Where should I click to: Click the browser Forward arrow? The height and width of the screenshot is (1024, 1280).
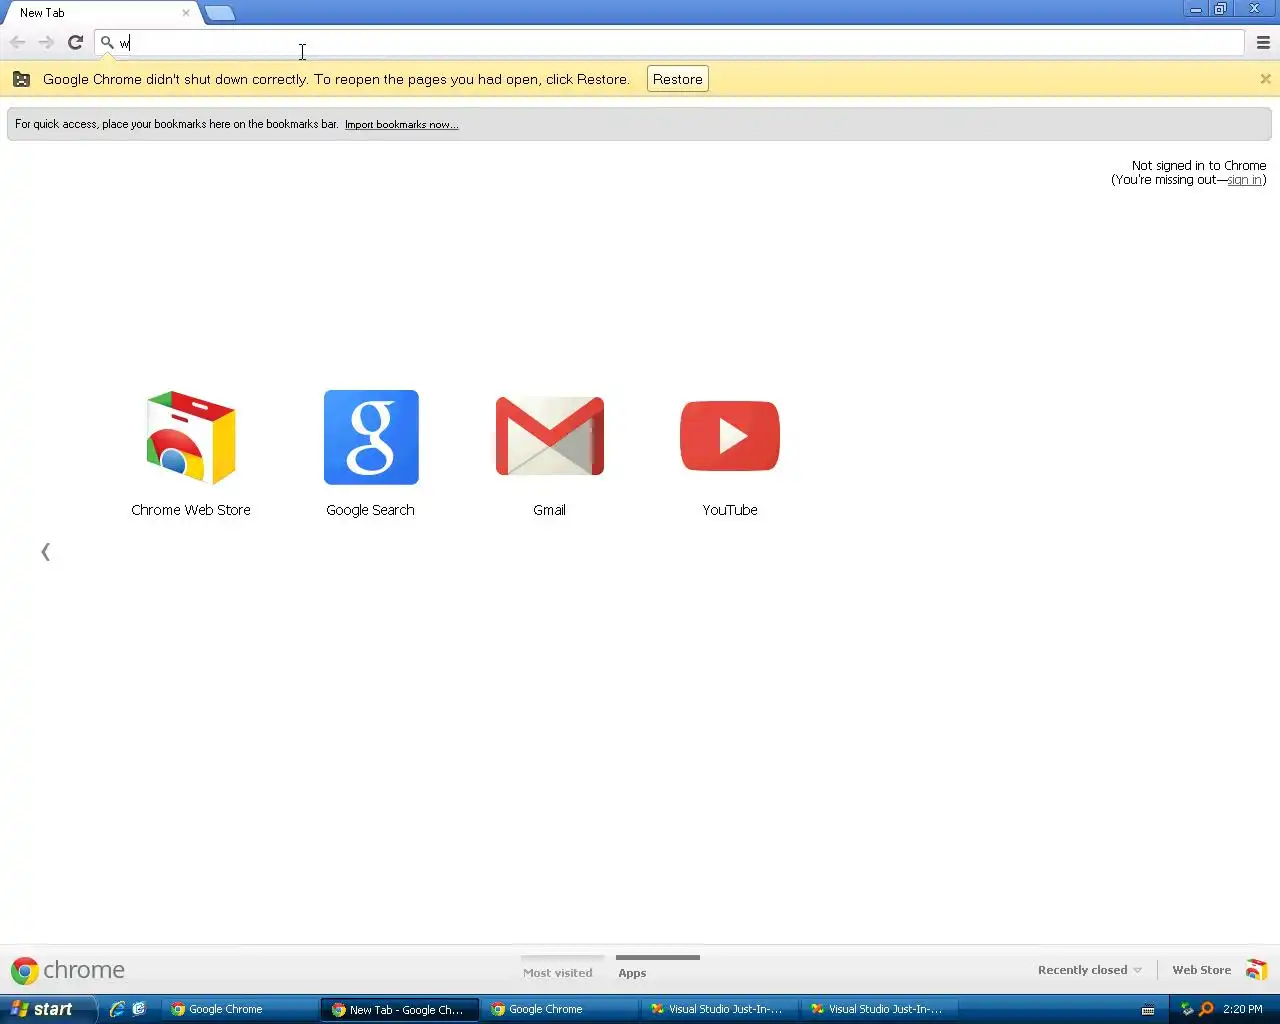[46, 42]
